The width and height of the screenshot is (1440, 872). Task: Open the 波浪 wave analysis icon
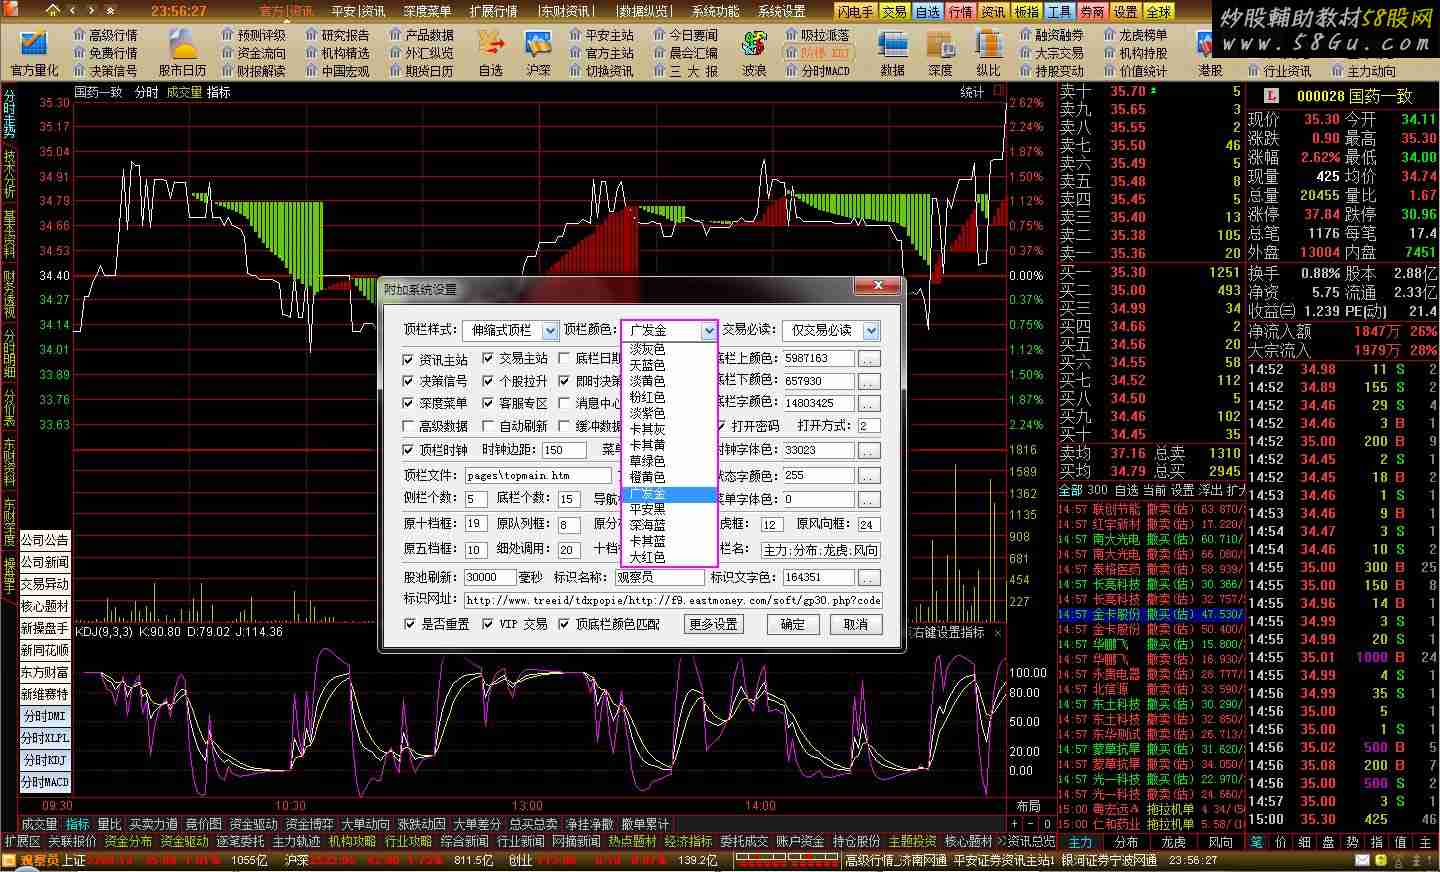pos(754,52)
